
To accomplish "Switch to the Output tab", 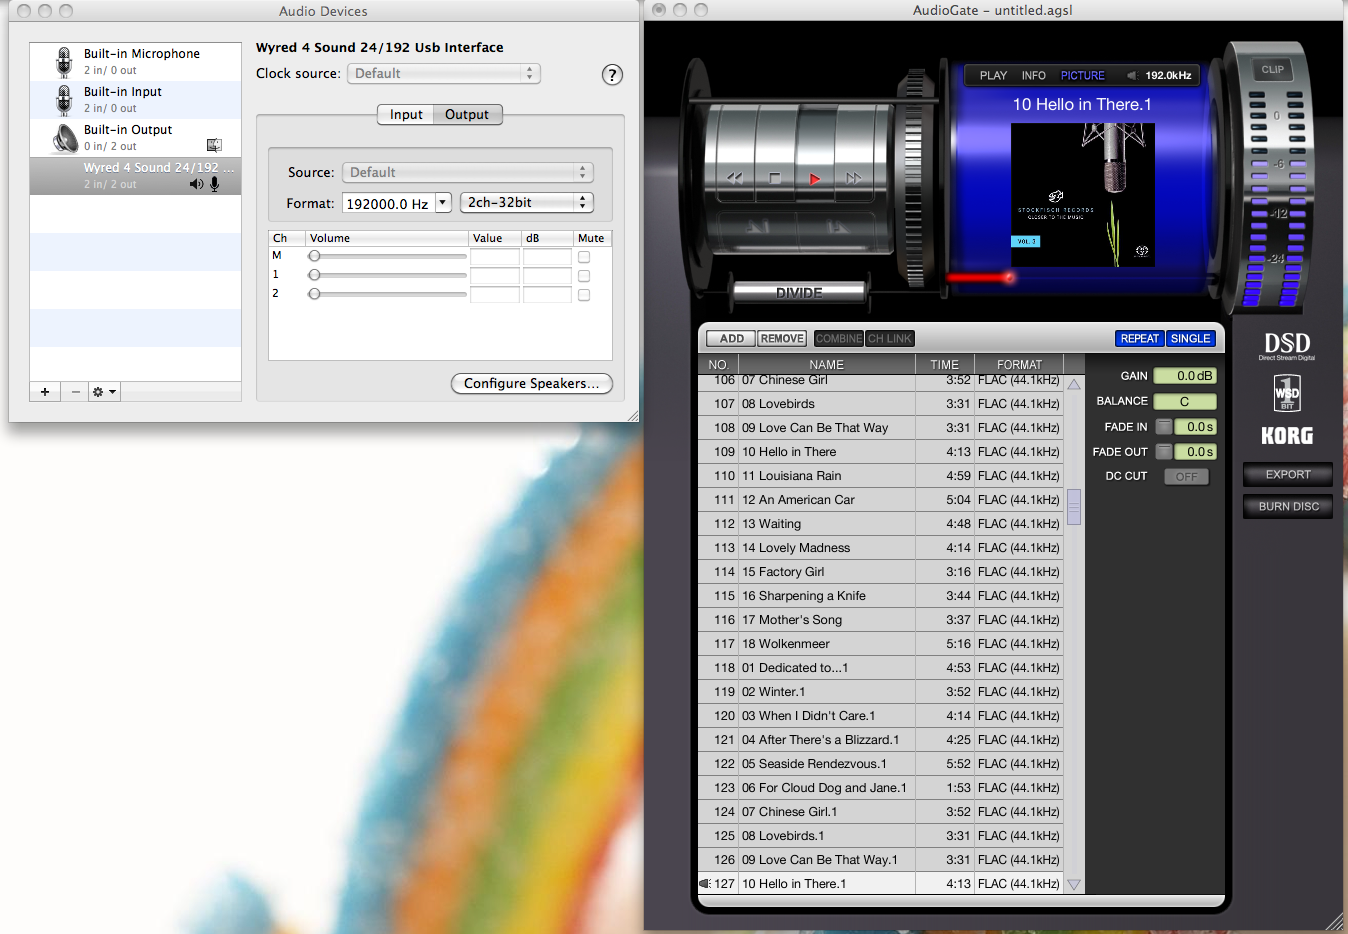I will point(467,115).
